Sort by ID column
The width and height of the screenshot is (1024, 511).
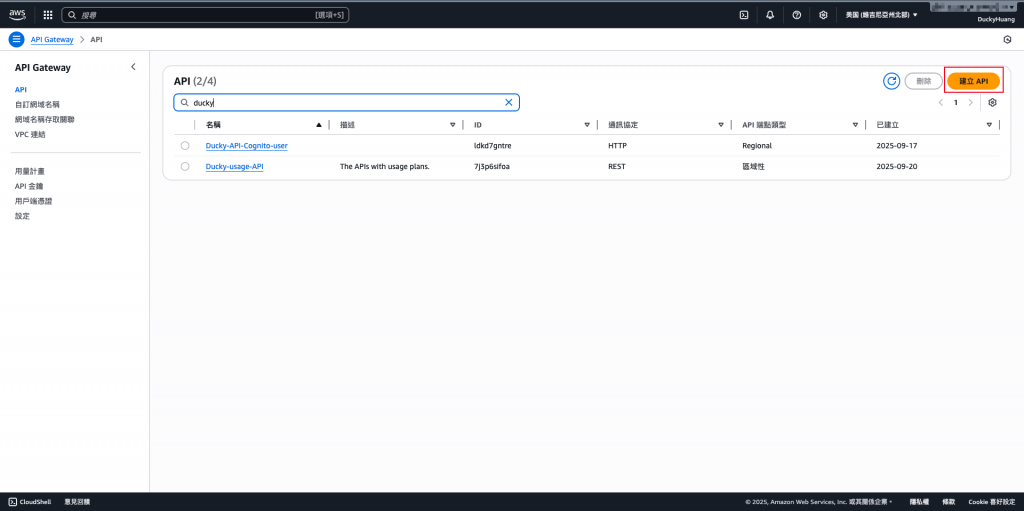pos(587,124)
